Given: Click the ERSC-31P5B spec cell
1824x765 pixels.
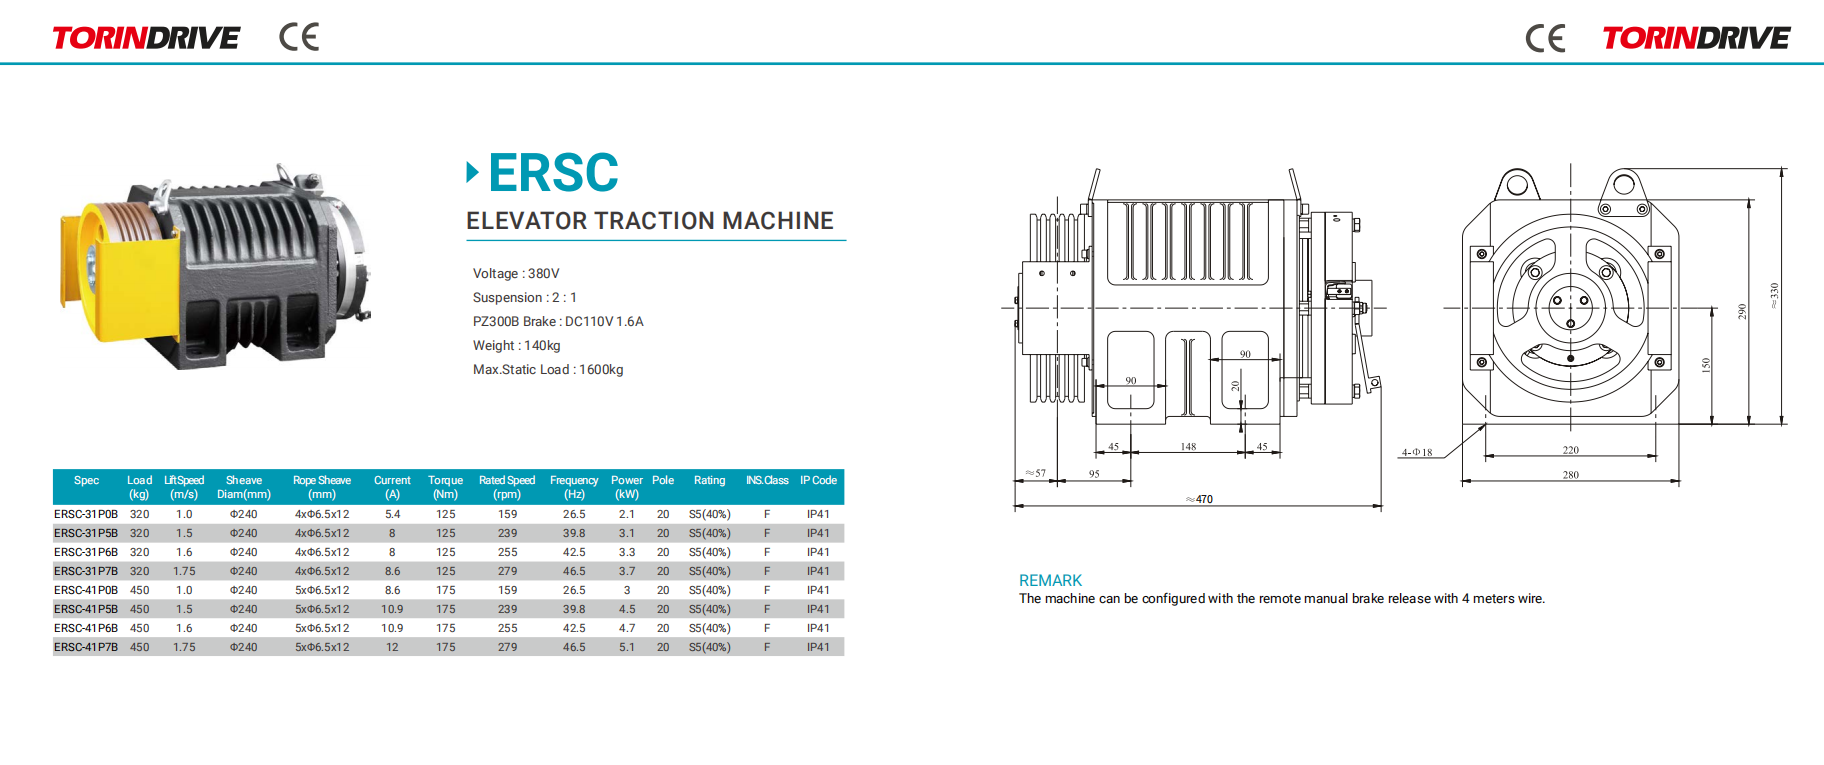Looking at the screenshot, I should 86,534.
